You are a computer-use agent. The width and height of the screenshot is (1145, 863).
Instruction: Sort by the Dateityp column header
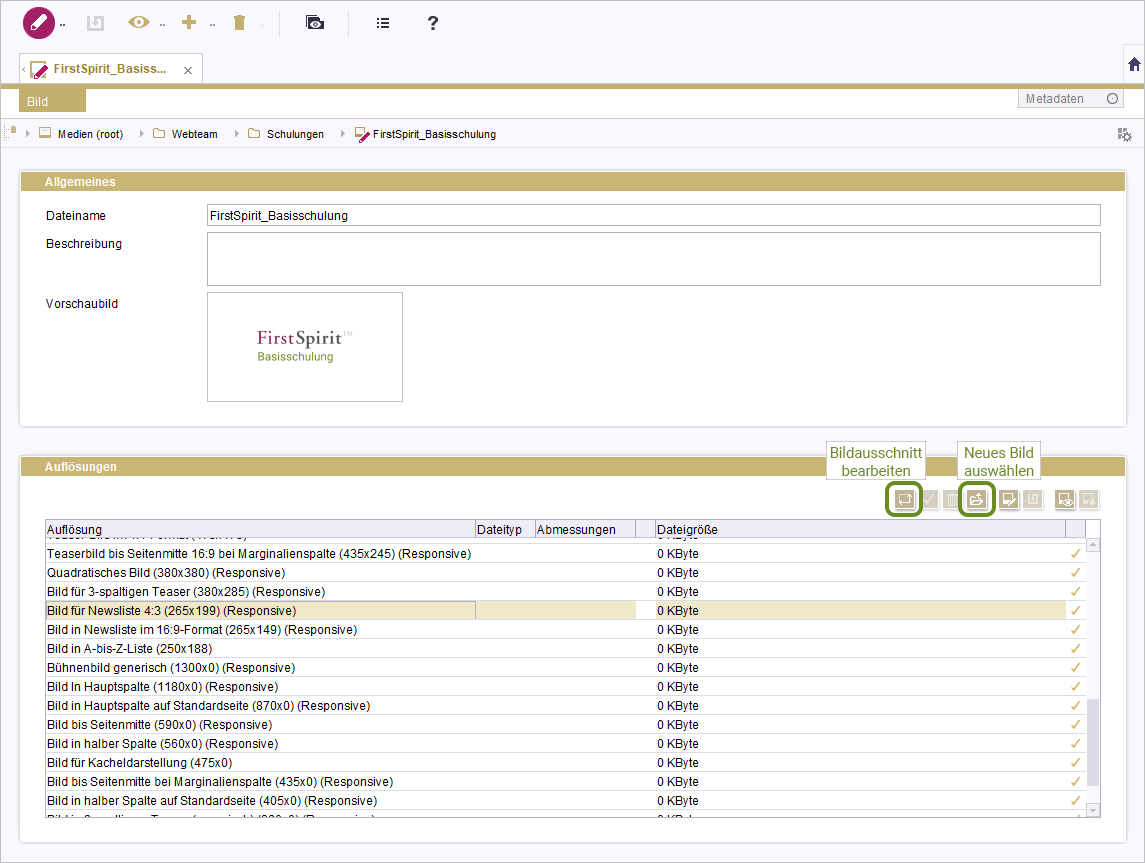(x=505, y=529)
